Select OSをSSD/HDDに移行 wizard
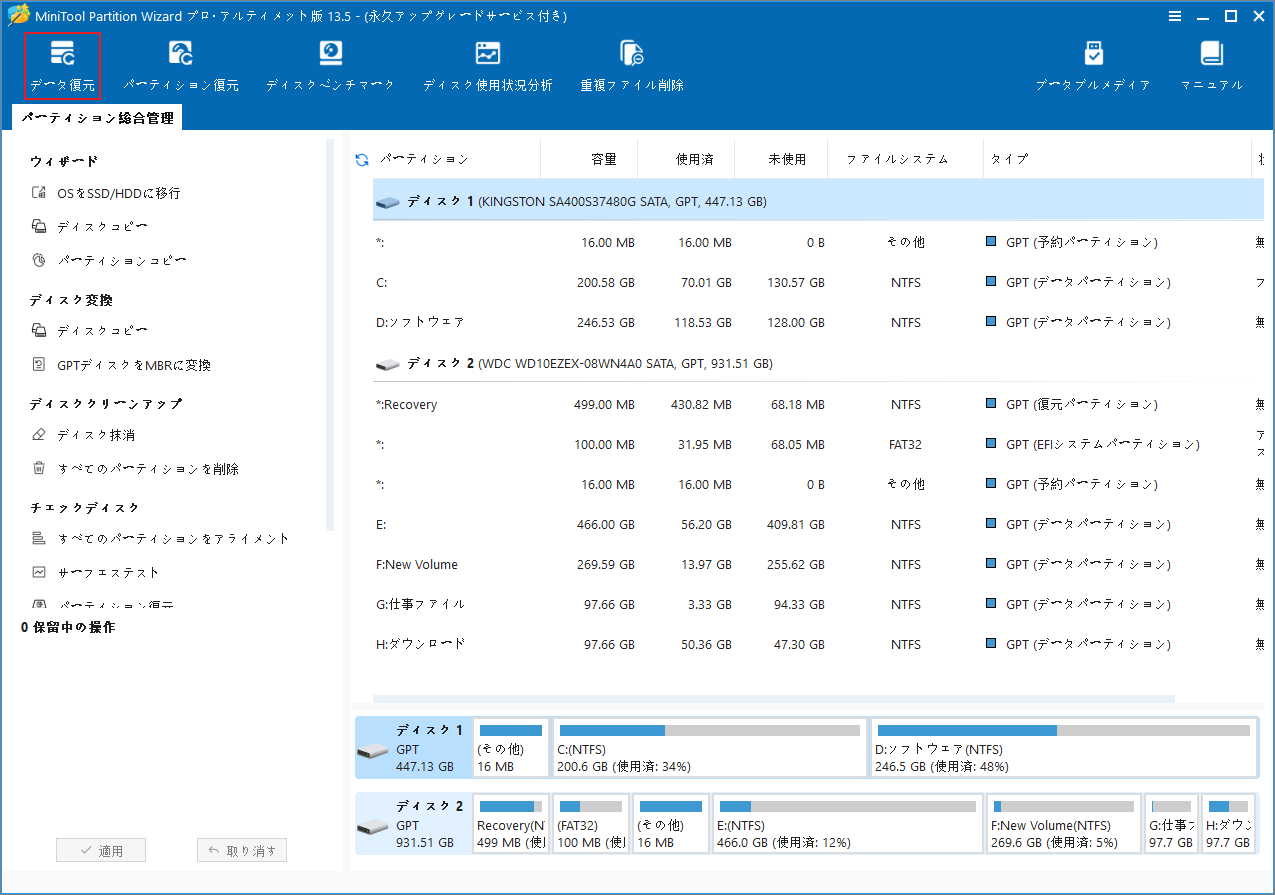 108,192
